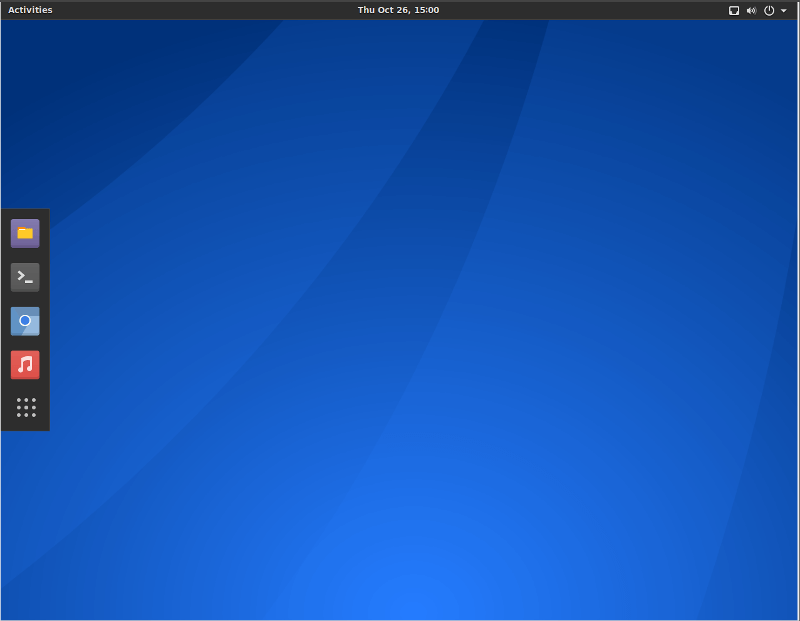Toggle the app grid open from dock
The width and height of the screenshot is (800, 621).
coord(24,407)
